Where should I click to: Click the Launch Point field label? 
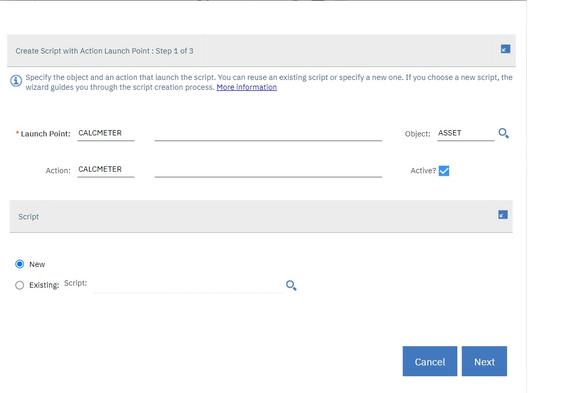45,134
